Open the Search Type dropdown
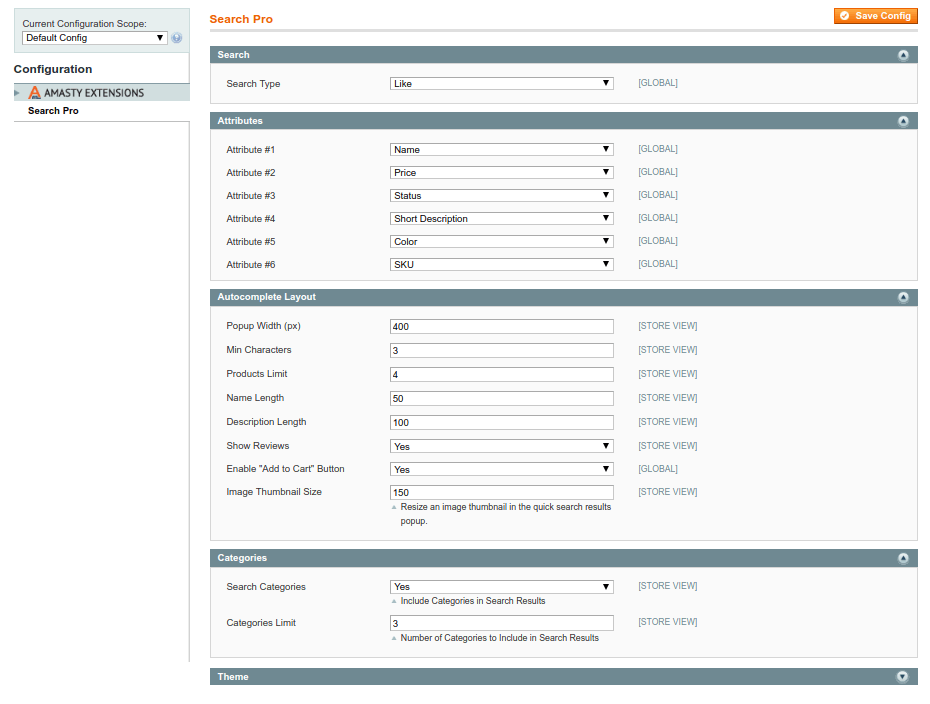Image resolution: width=930 pixels, height=704 pixels. tap(501, 84)
